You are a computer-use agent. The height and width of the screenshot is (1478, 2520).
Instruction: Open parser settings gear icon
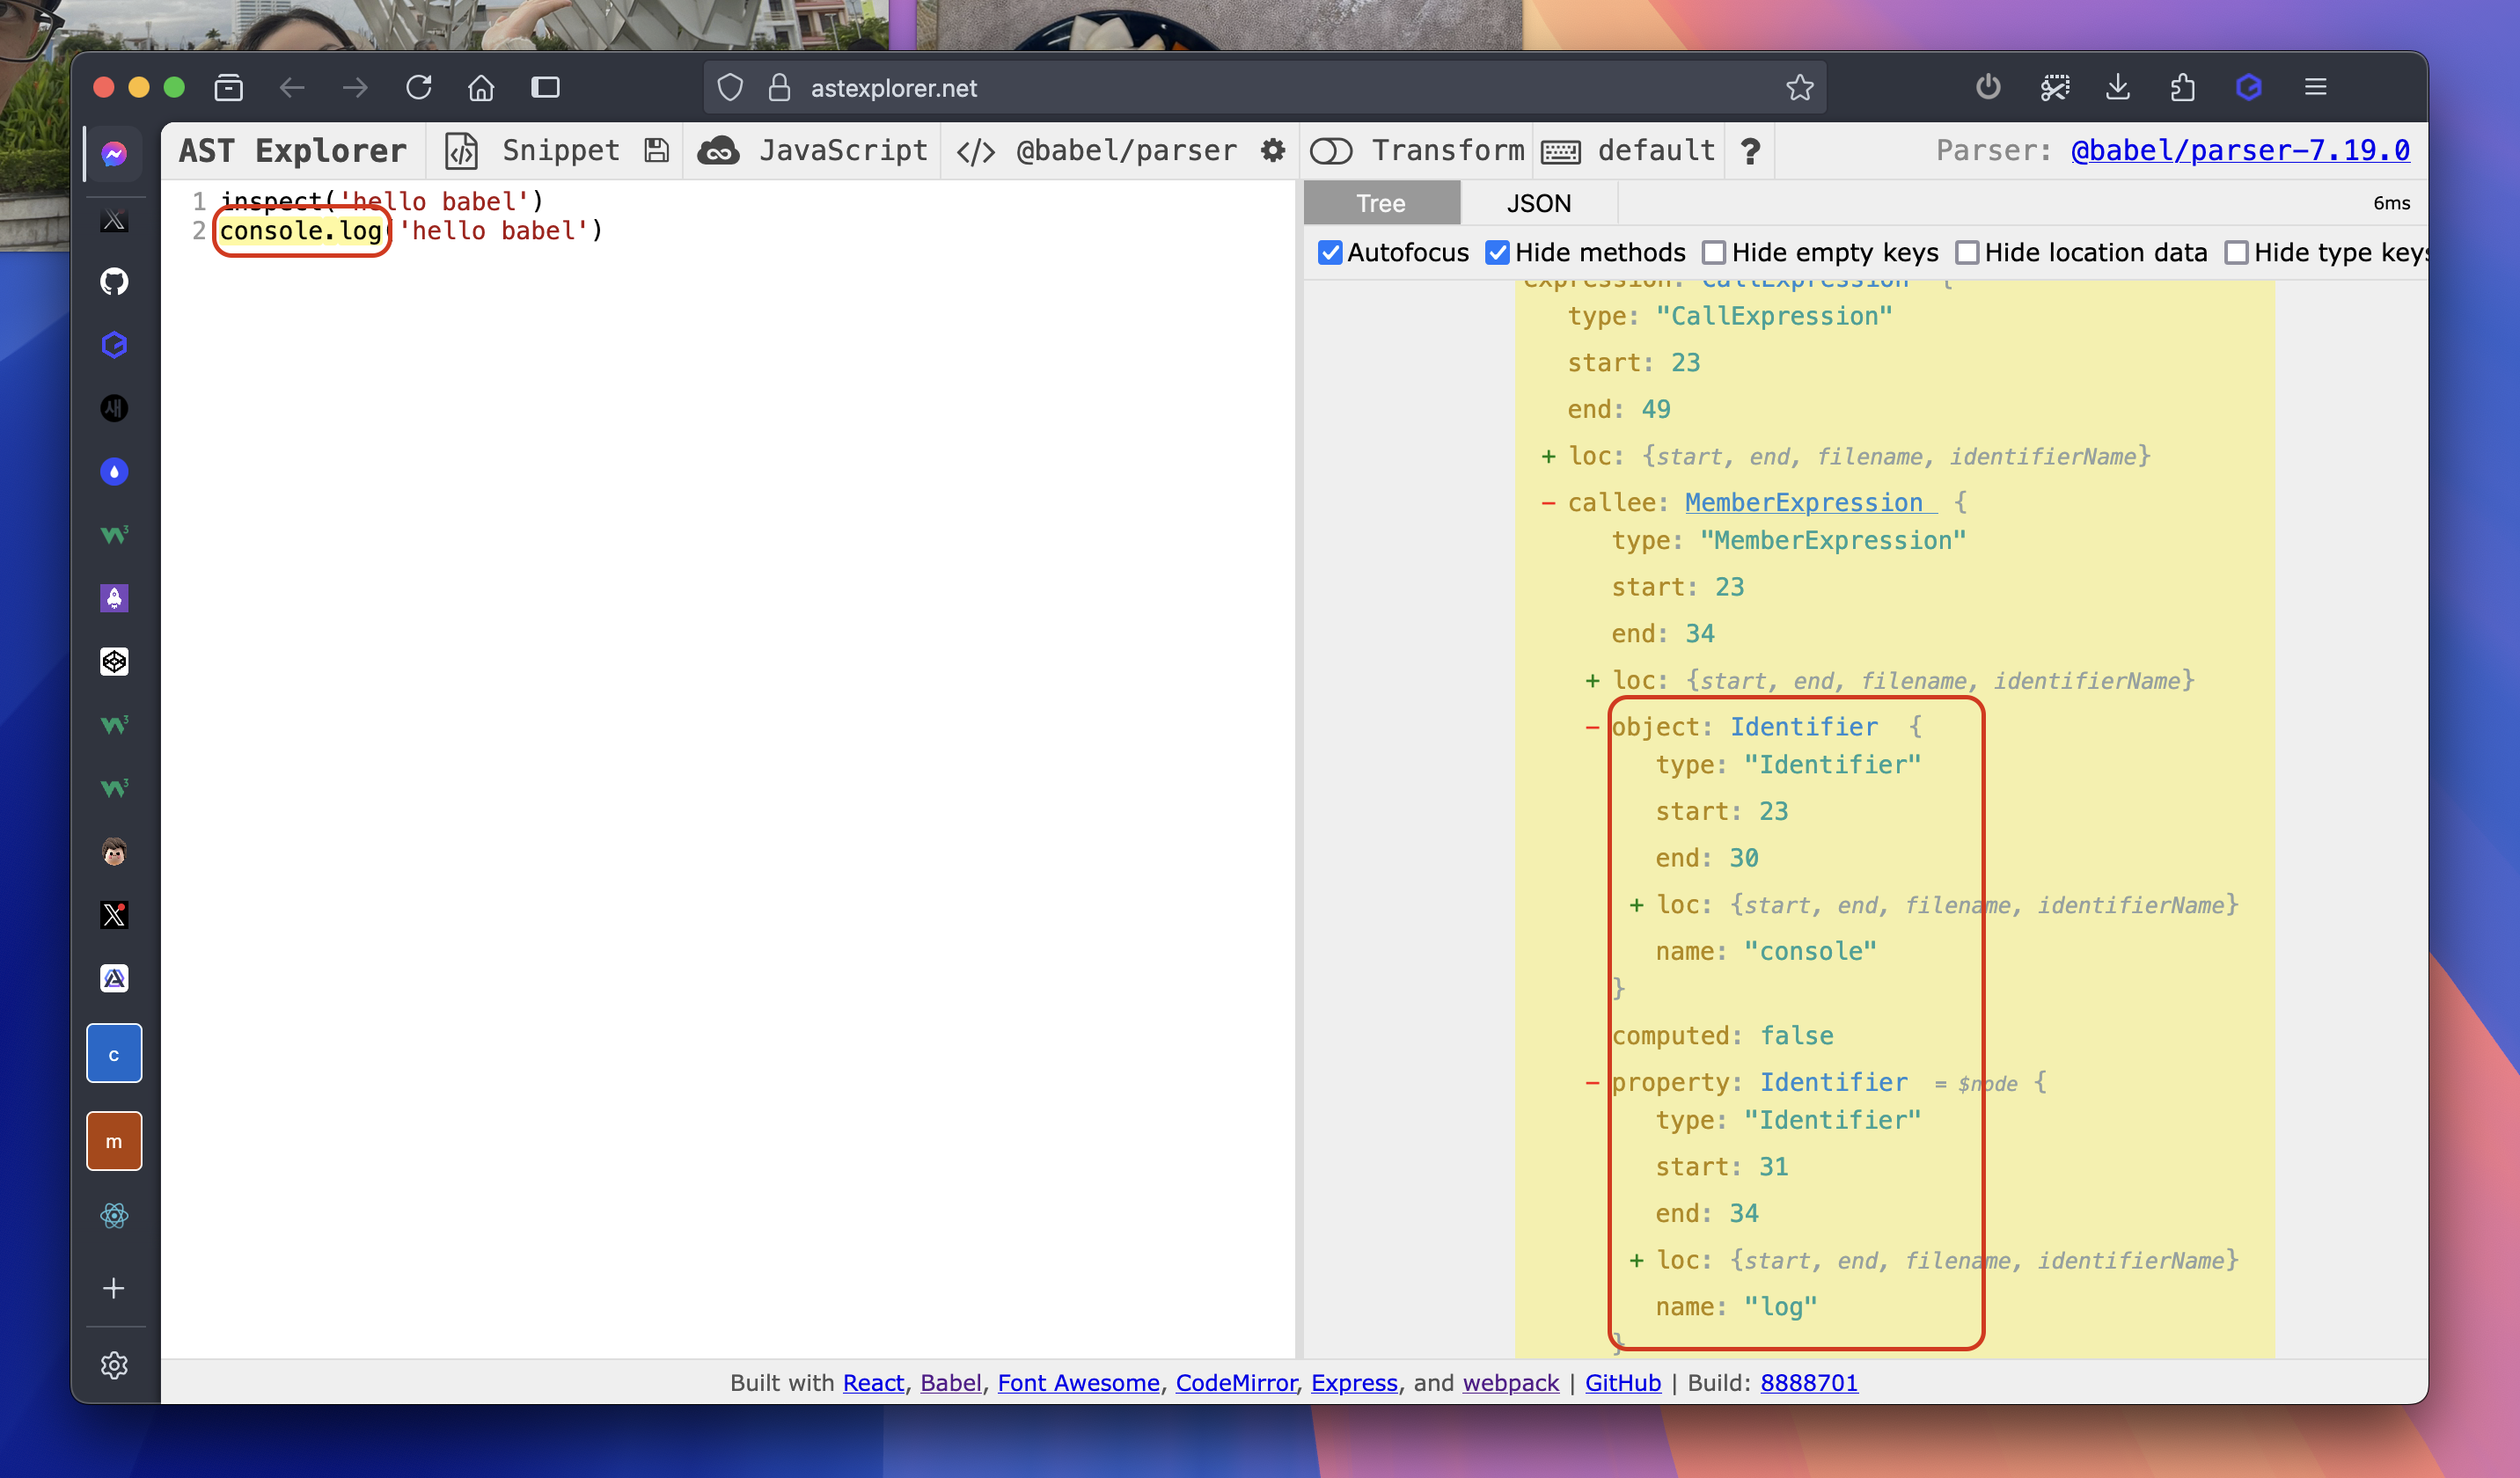pos(1272,151)
